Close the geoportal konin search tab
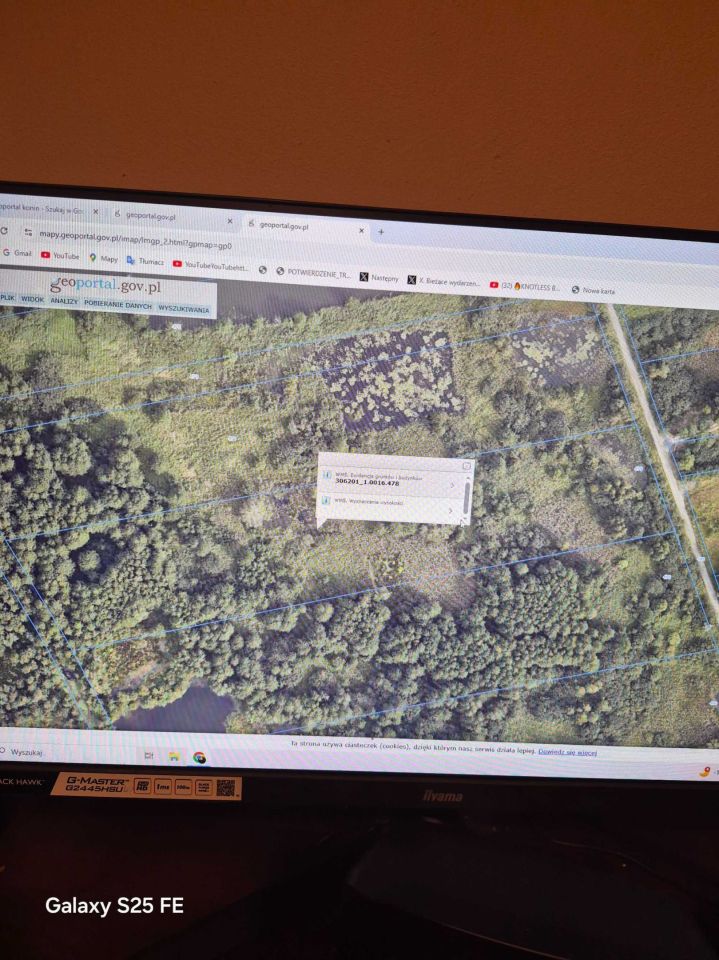The image size is (719, 960). click(x=95, y=212)
